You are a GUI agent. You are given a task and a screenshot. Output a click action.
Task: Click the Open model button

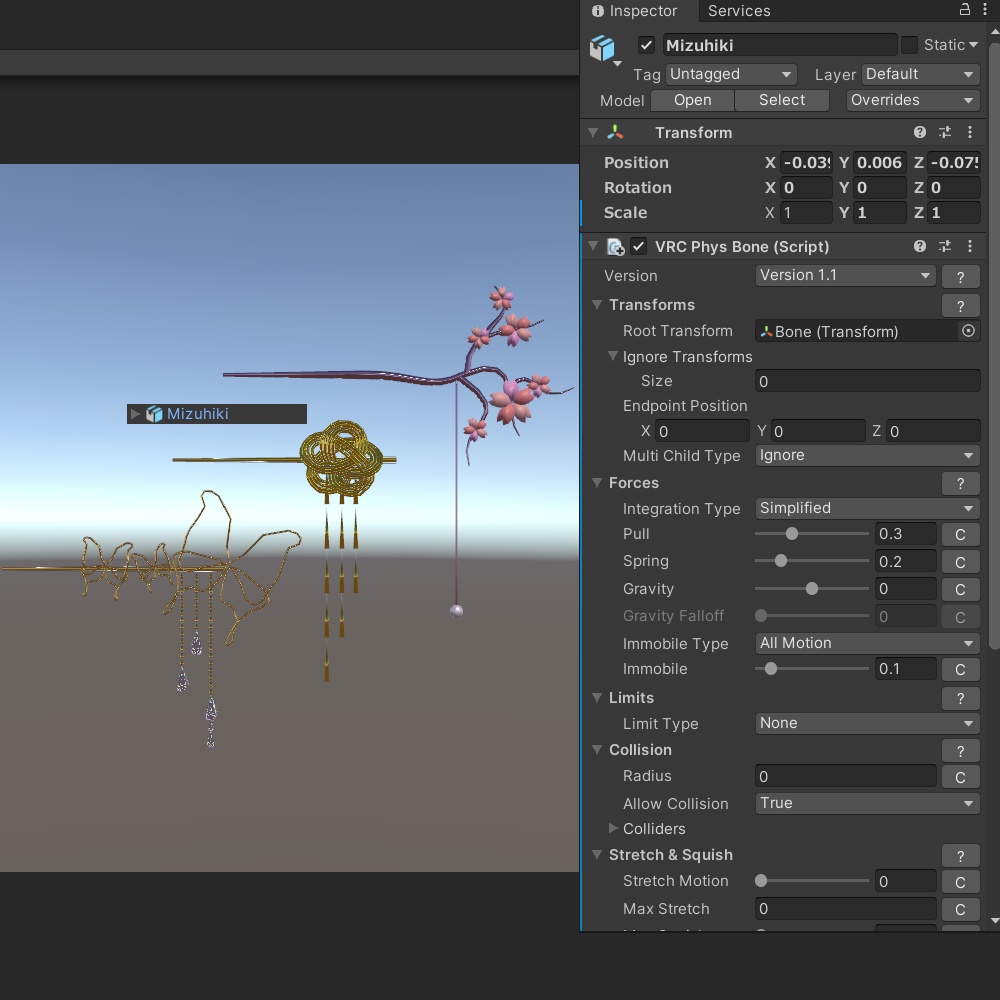[x=691, y=100]
